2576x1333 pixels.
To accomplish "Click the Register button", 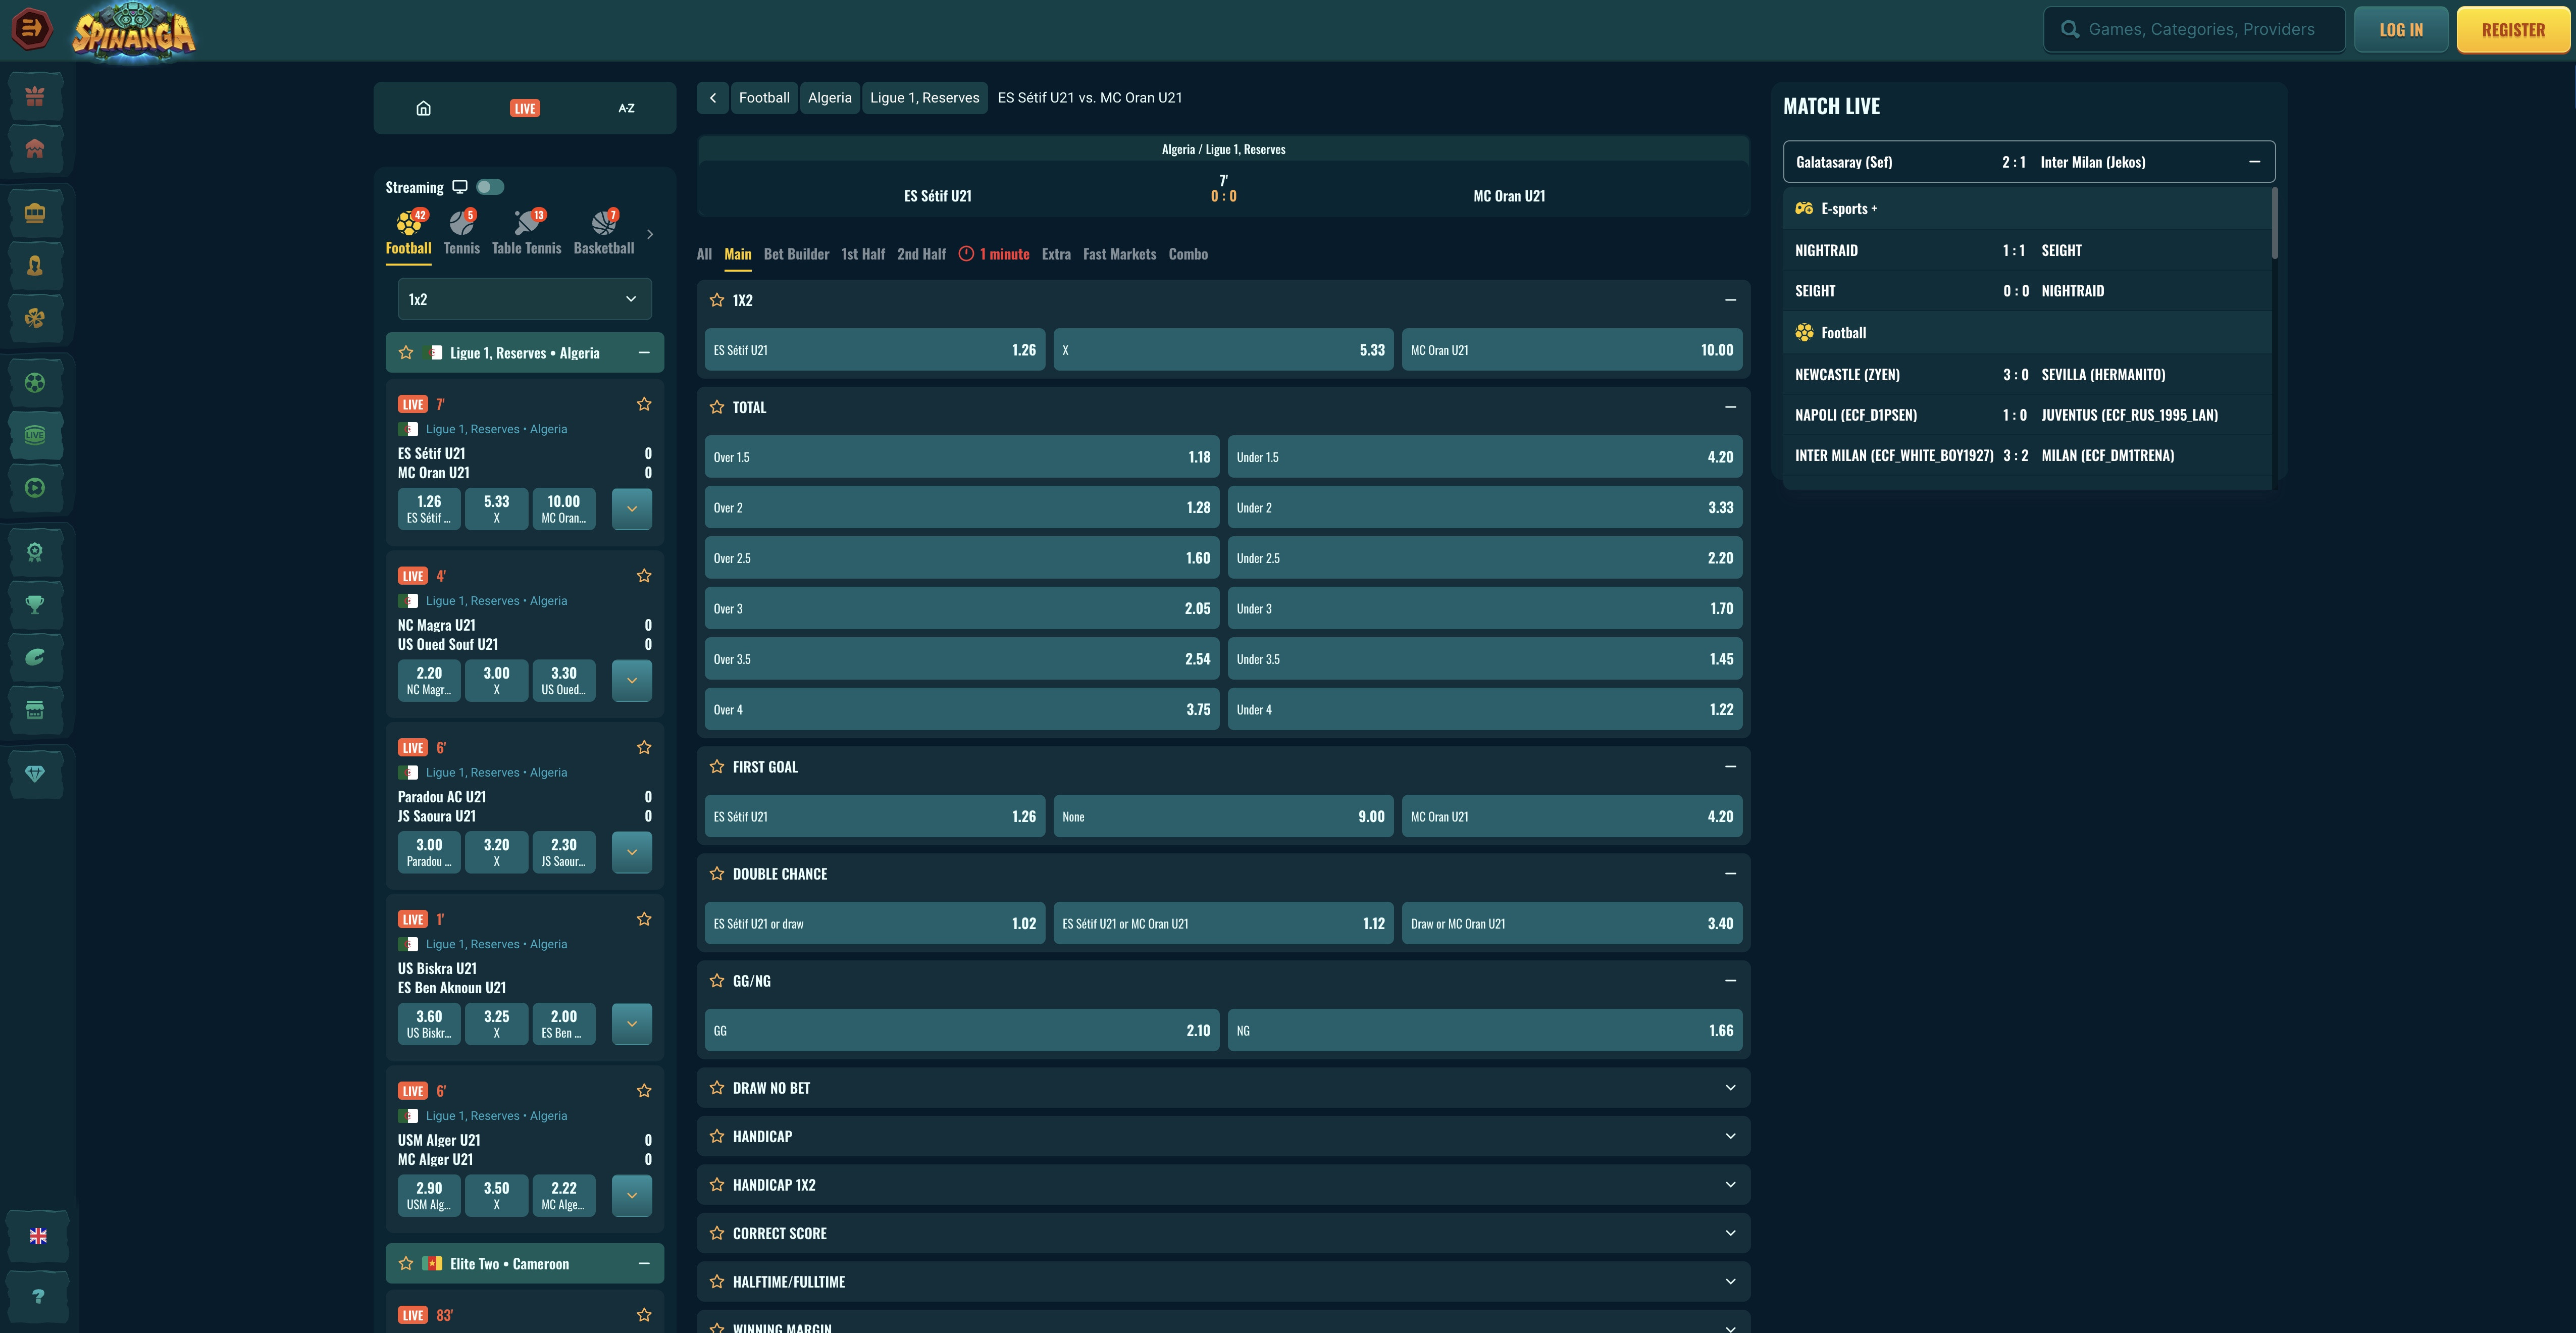I will point(2512,30).
